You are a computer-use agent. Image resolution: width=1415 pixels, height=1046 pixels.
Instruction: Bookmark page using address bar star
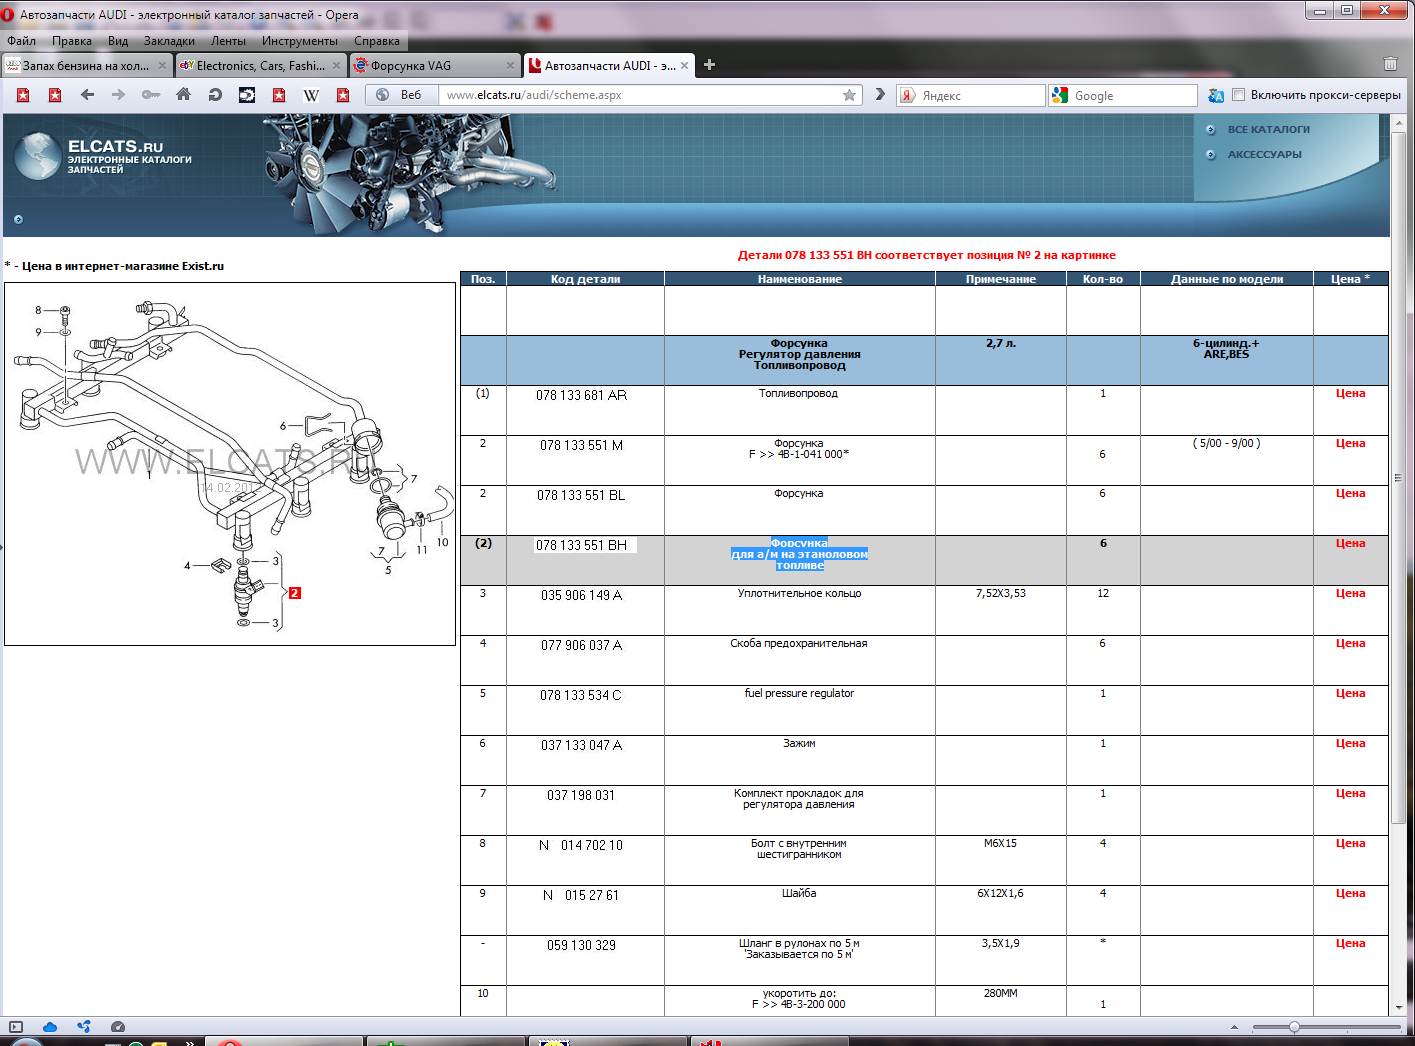point(849,95)
